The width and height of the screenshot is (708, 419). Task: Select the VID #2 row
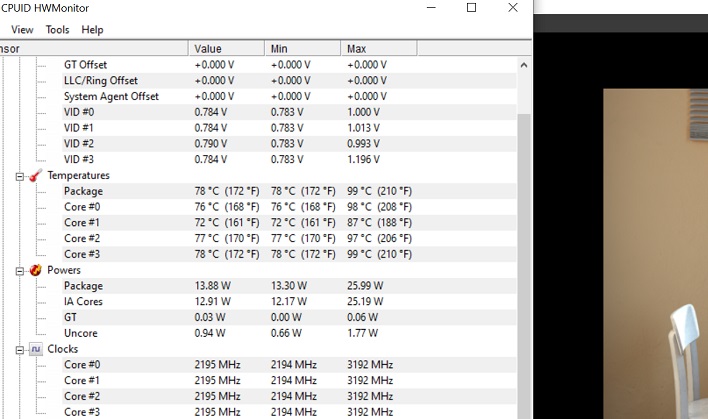pyautogui.click(x=289, y=144)
